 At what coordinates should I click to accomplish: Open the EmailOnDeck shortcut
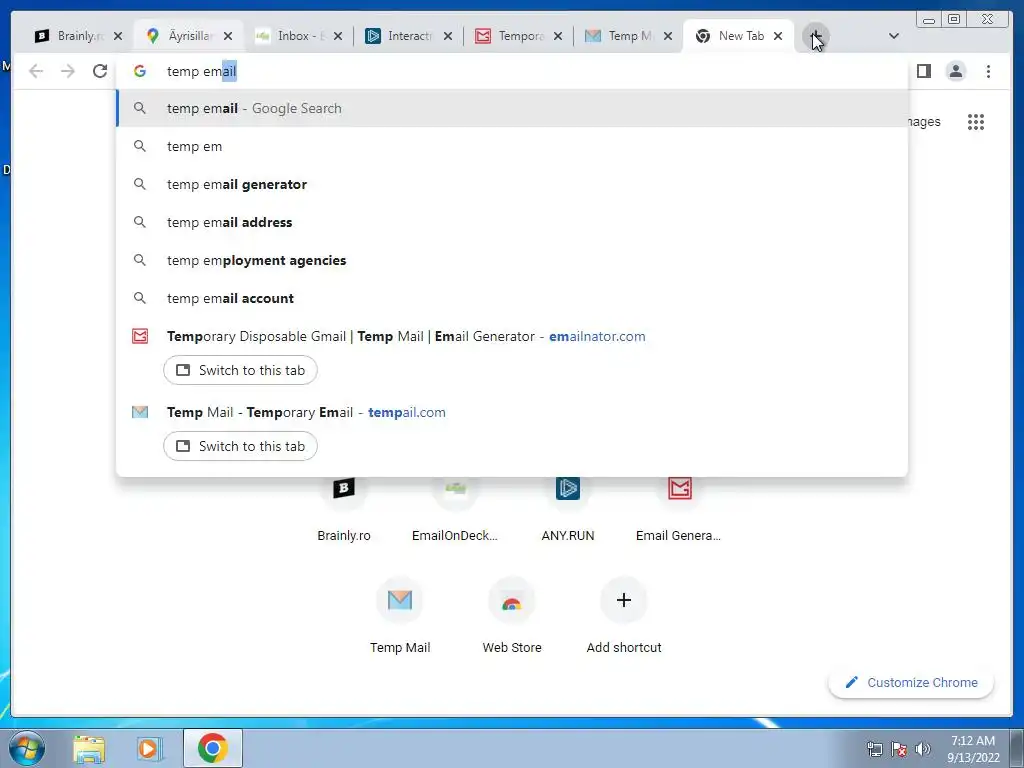(x=455, y=509)
